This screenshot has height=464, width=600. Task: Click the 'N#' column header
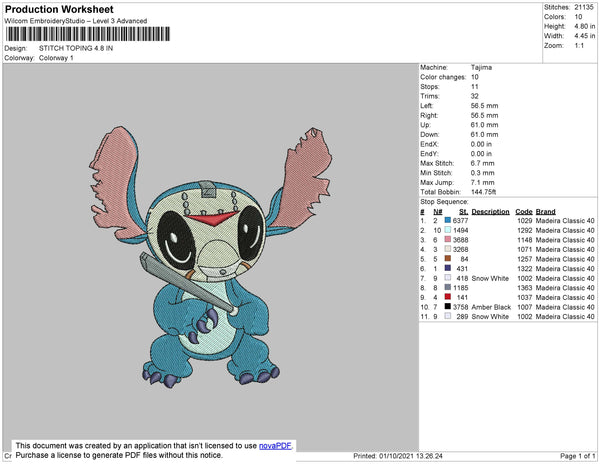(437, 212)
